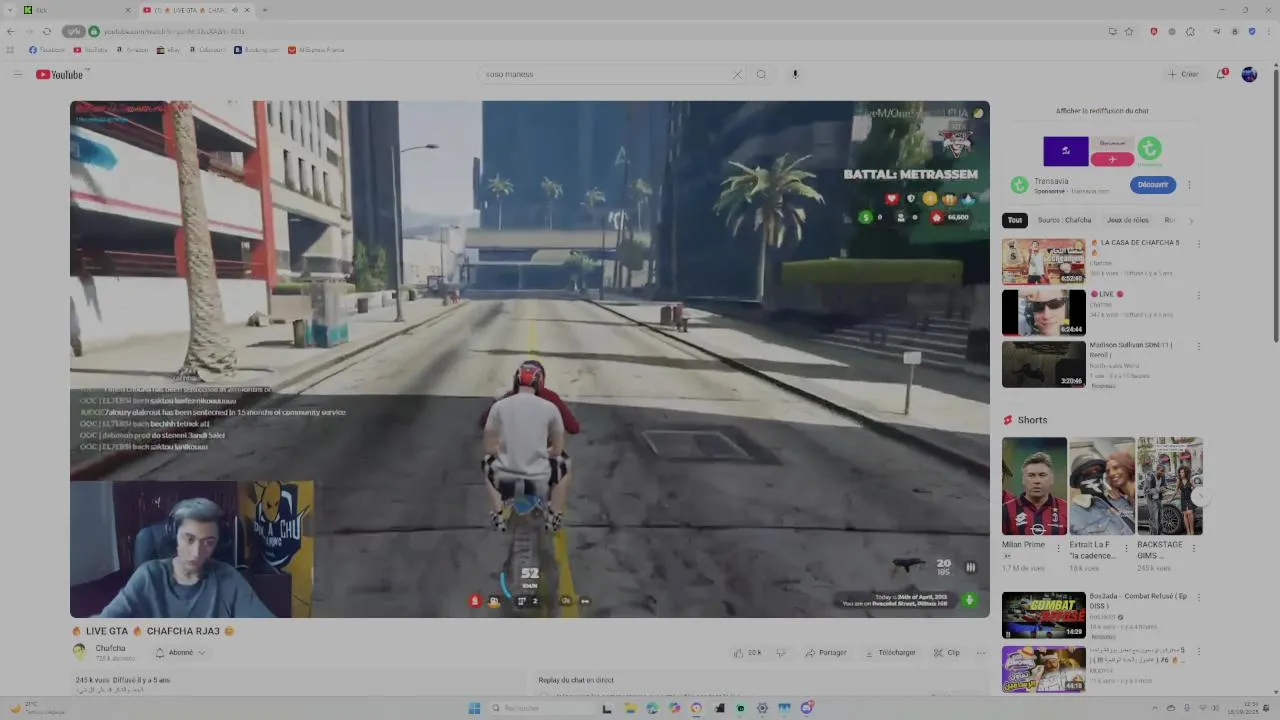Bookmark this page with the star
The image size is (1280, 720).
1129,31
